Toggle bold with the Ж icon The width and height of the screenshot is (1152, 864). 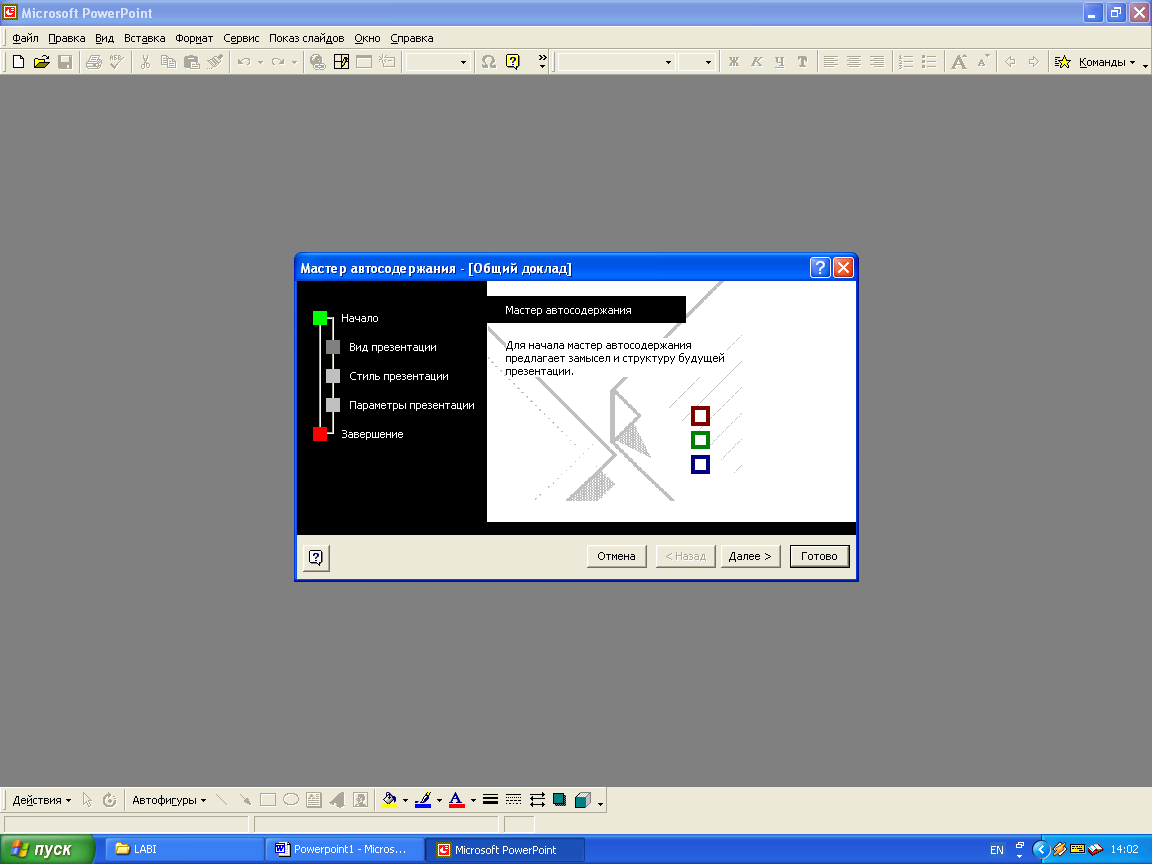click(733, 62)
